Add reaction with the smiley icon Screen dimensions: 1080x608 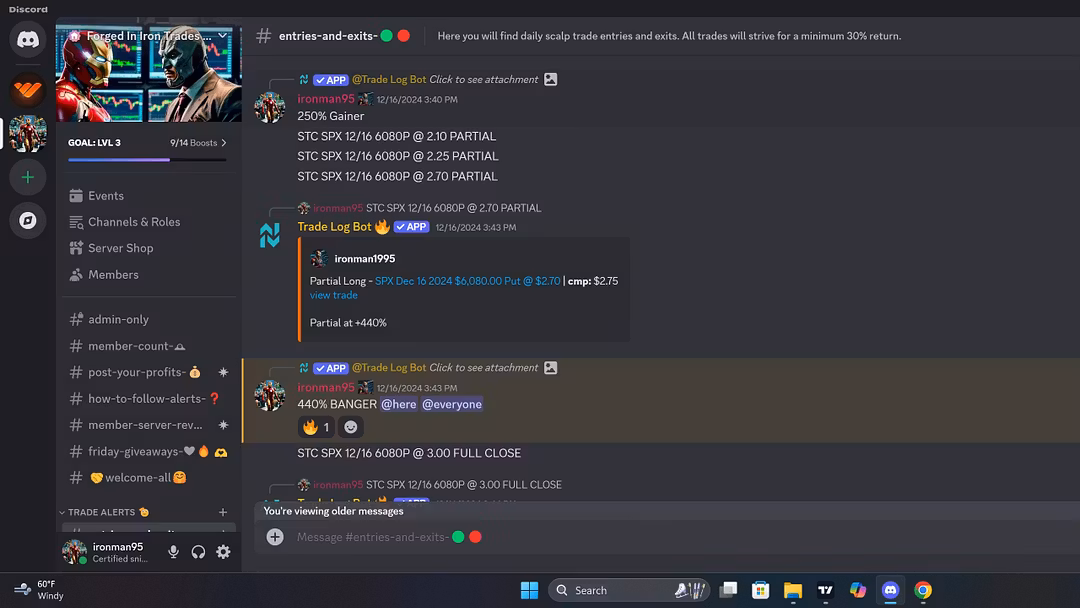tap(351, 427)
